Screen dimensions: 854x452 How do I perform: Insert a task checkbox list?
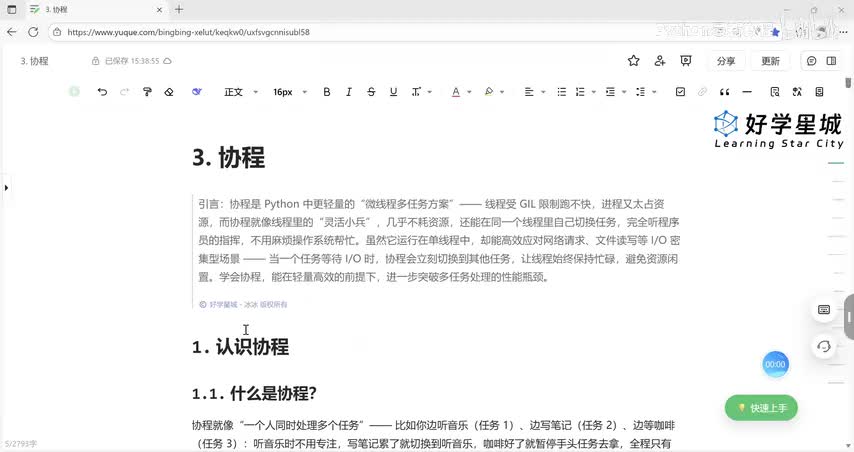point(680,92)
